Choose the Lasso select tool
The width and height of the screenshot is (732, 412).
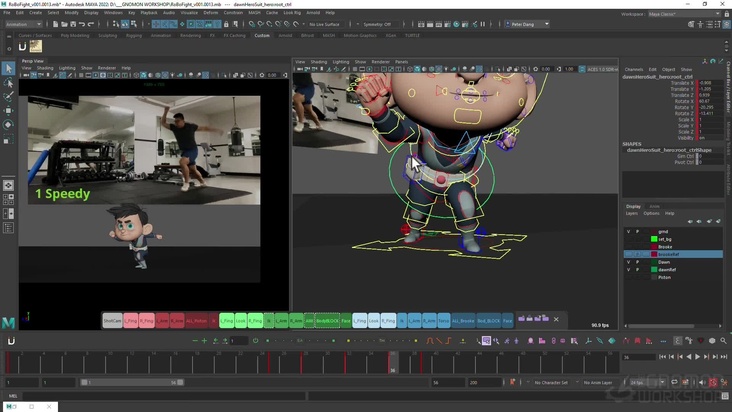[x=8, y=83]
